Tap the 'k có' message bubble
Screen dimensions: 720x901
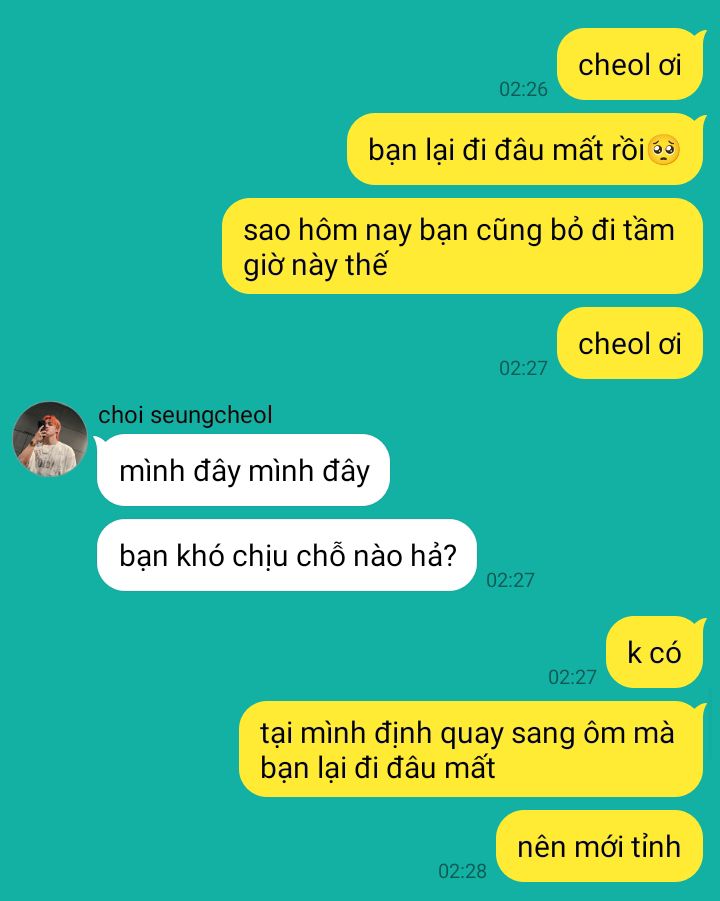click(654, 653)
